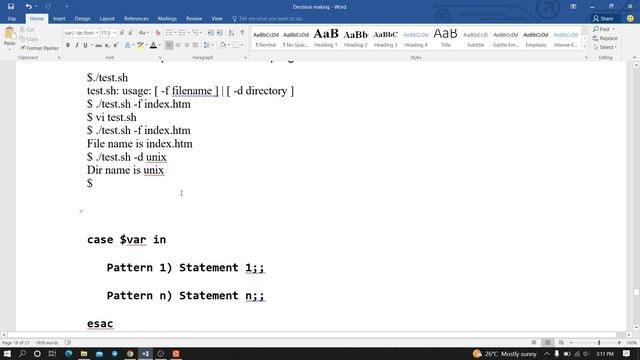Apply the Title style

[x=446, y=38]
